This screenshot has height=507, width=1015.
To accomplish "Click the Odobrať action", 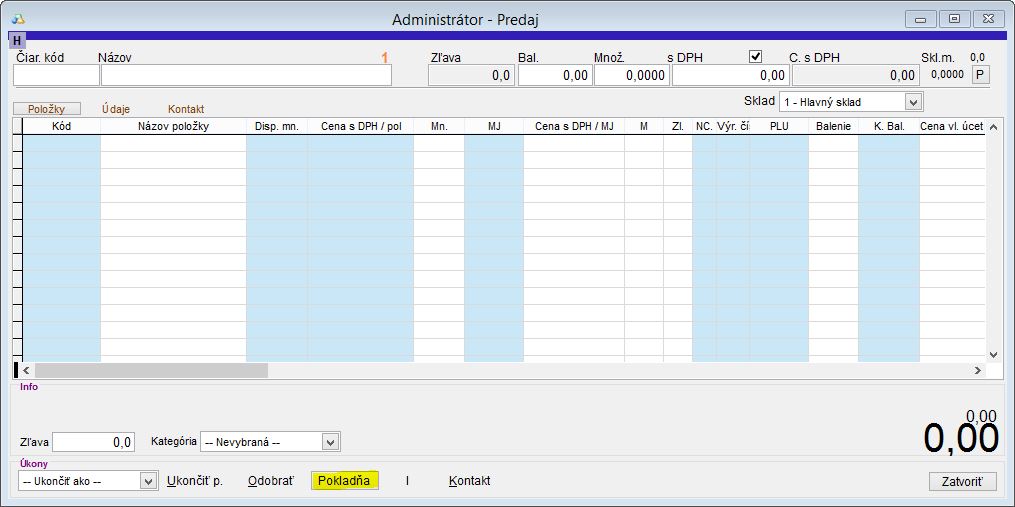I will [271, 481].
